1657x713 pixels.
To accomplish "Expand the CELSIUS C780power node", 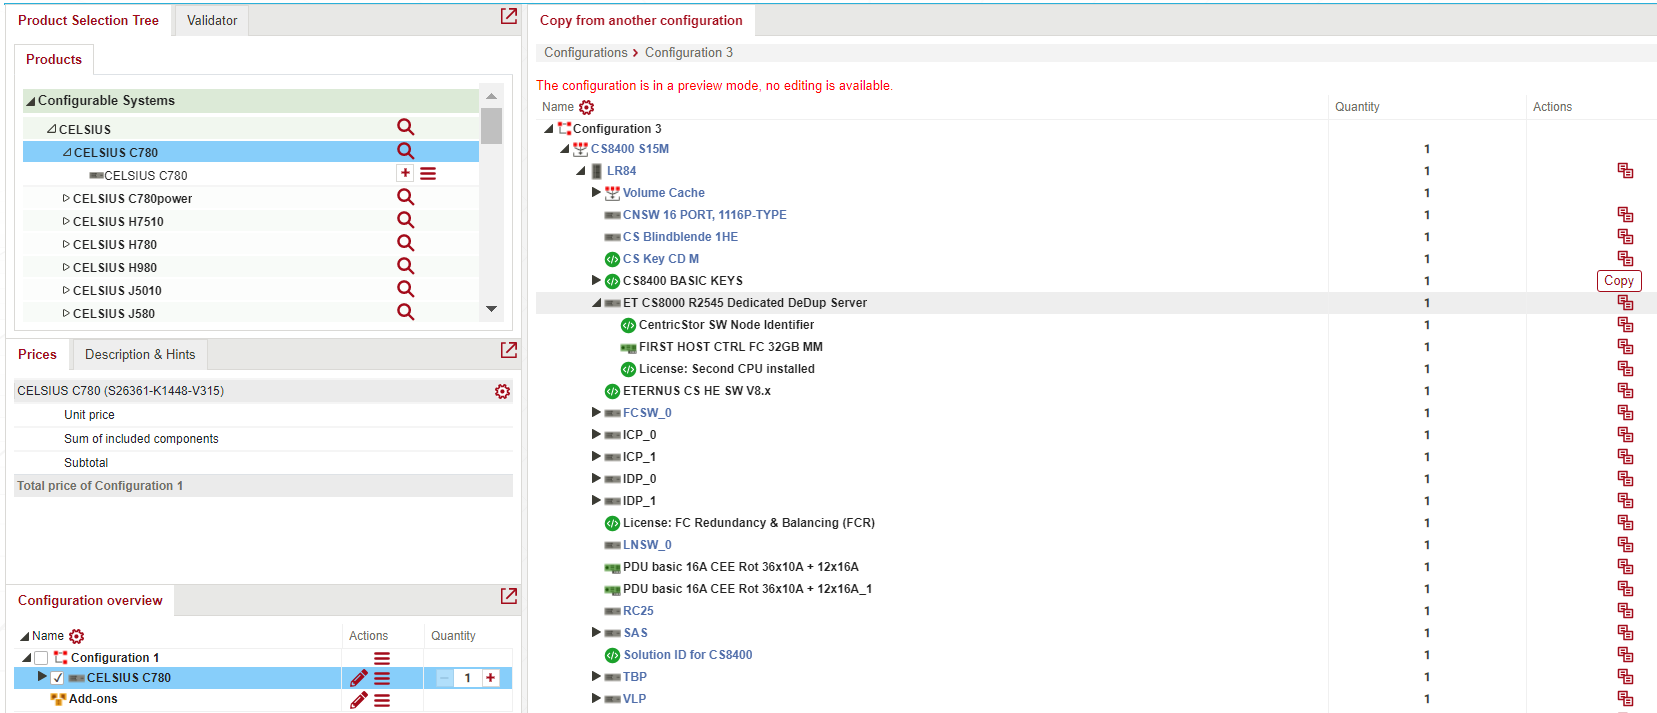I will (x=66, y=198).
